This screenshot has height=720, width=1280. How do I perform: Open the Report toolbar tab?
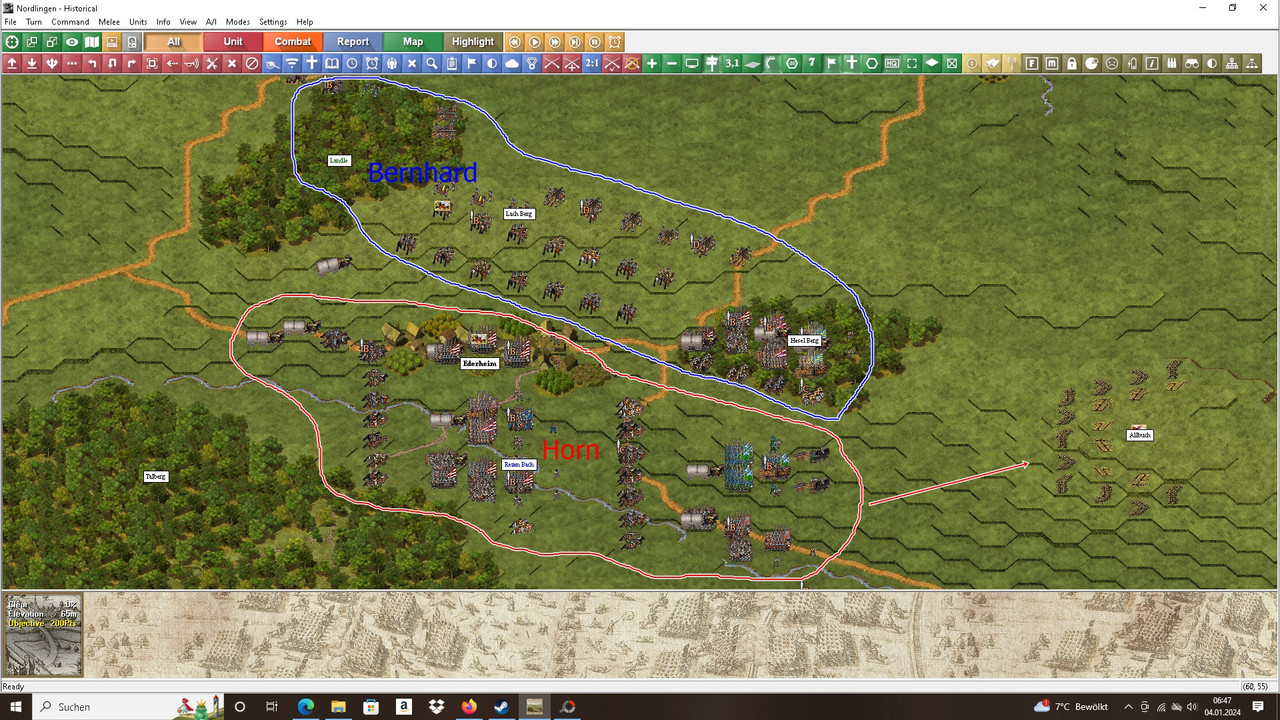353,42
